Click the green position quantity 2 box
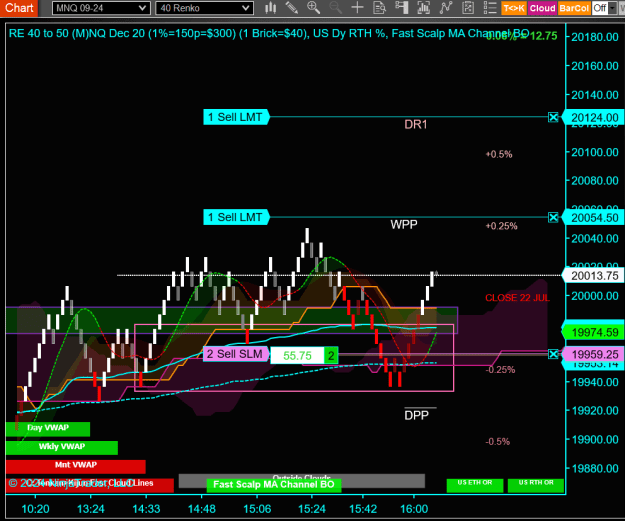Viewport: 625px width, 521px height. 331,355
